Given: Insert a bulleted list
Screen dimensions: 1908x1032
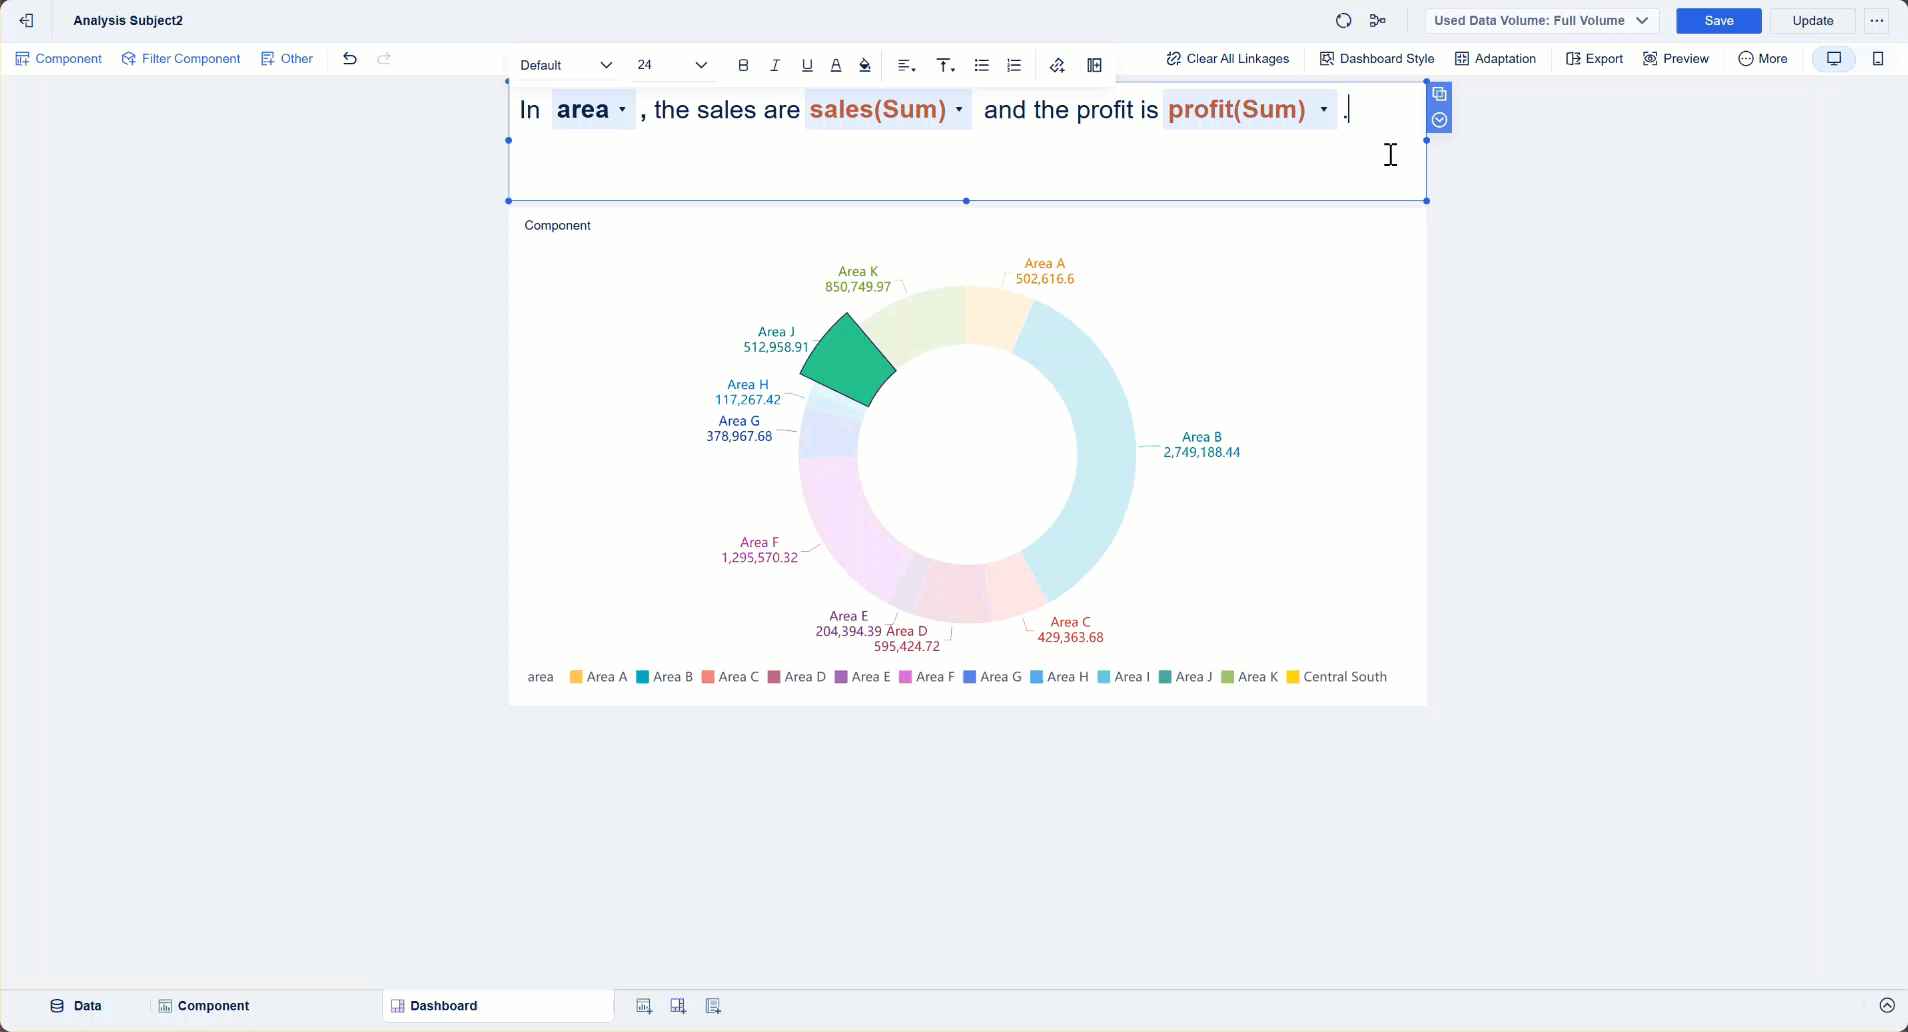Looking at the screenshot, I should tap(982, 65).
